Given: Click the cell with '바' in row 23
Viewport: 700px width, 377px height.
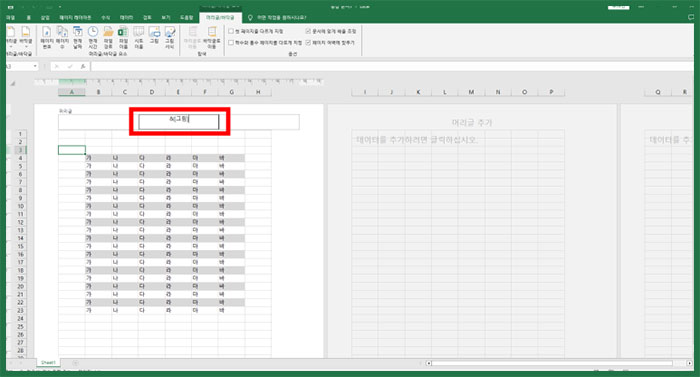Looking at the screenshot, I should pos(231,310).
